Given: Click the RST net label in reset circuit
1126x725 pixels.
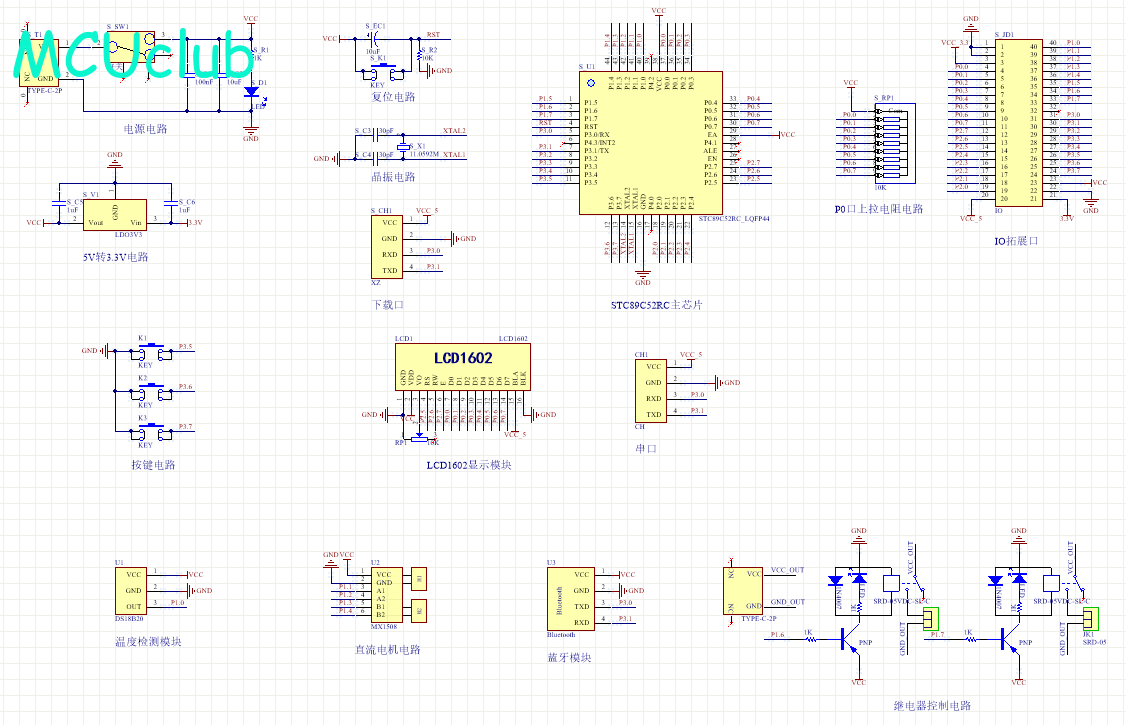Looking at the screenshot, I should pyautogui.click(x=433, y=35).
